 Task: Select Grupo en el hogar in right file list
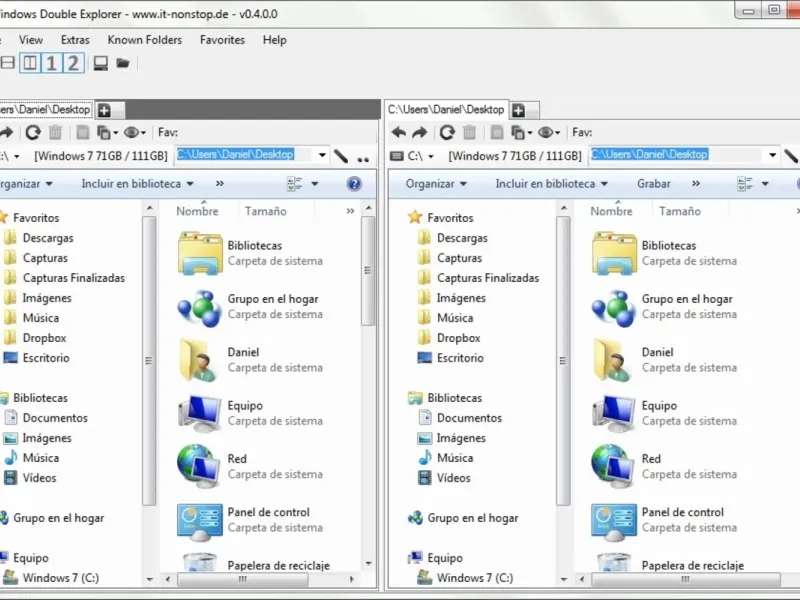pyautogui.click(x=664, y=307)
